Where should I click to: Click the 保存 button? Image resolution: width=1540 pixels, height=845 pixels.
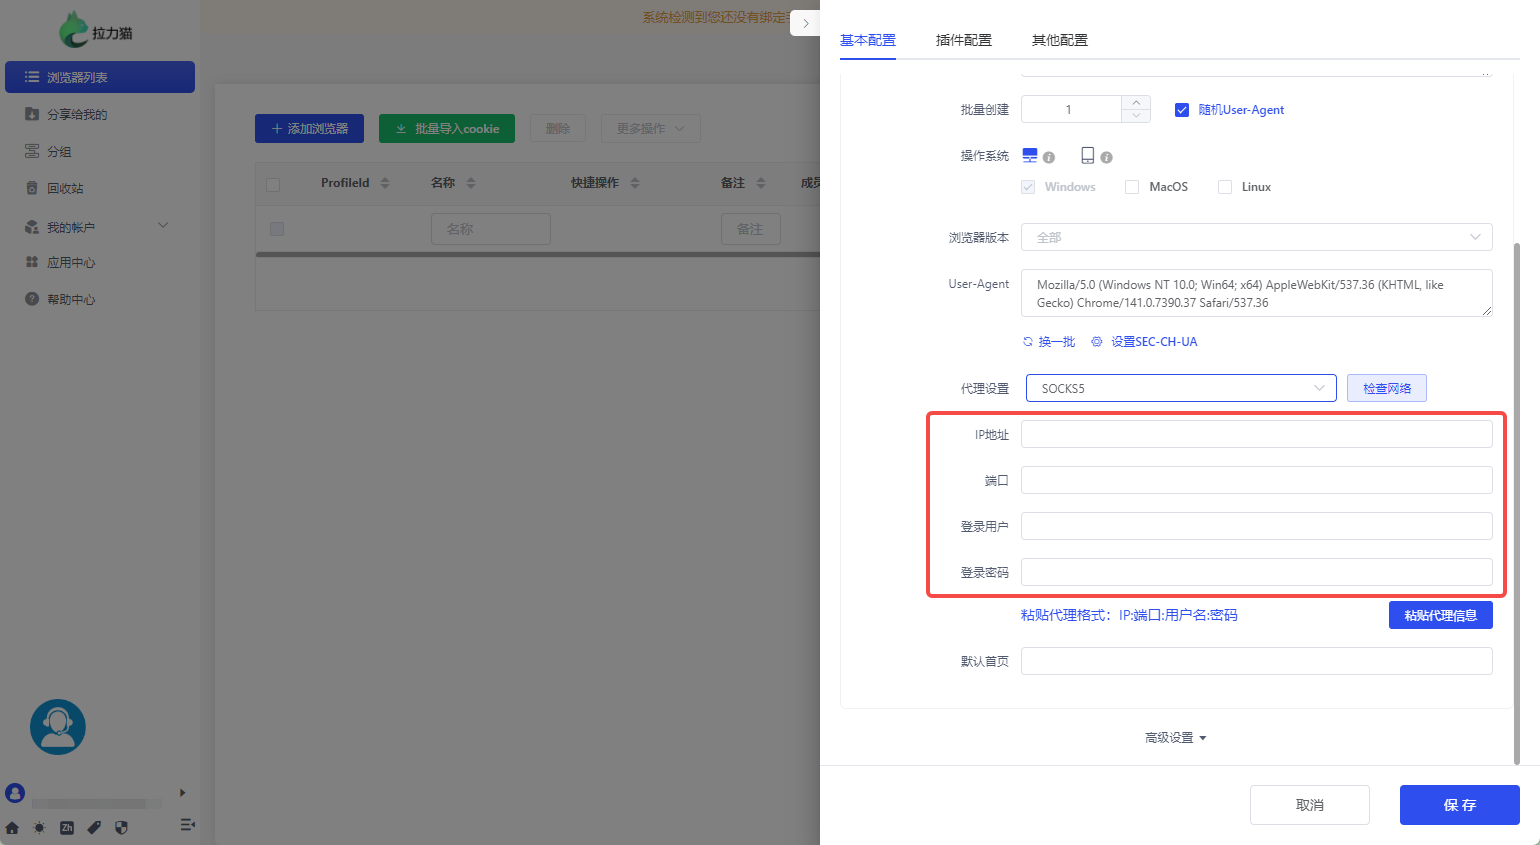[x=1459, y=805]
